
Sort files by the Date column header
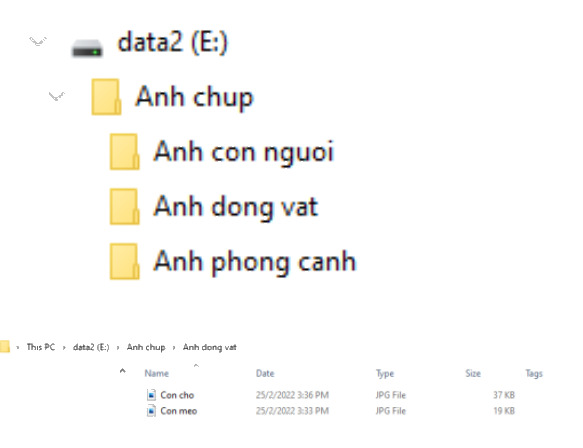point(265,373)
